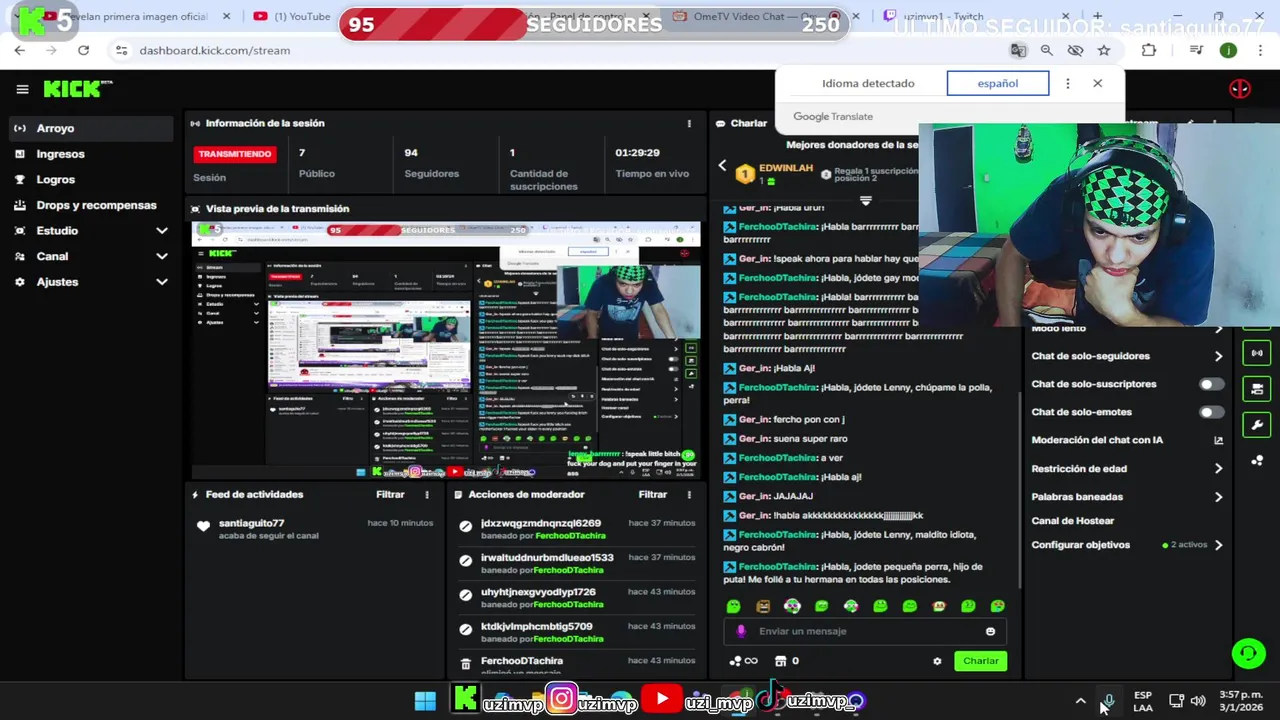Expand Restricción de edad settings
Viewport: 1280px width, 720px height.
[1127, 468]
